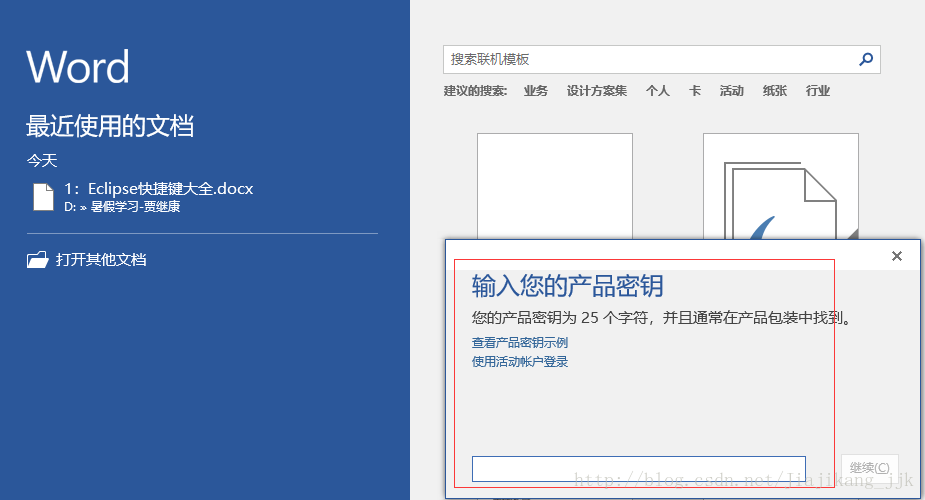
Task: Select the suggested search term 活动
Action: (x=732, y=91)
